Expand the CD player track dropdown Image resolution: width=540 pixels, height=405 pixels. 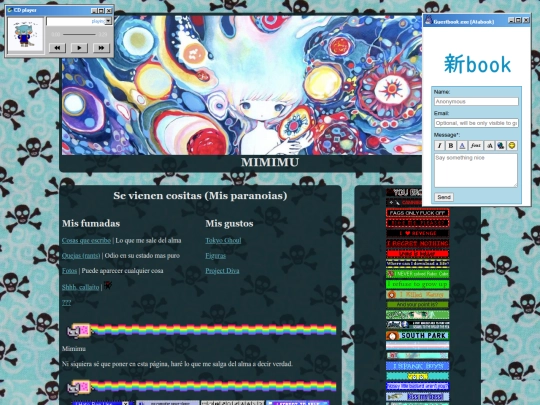pos(108,21)
